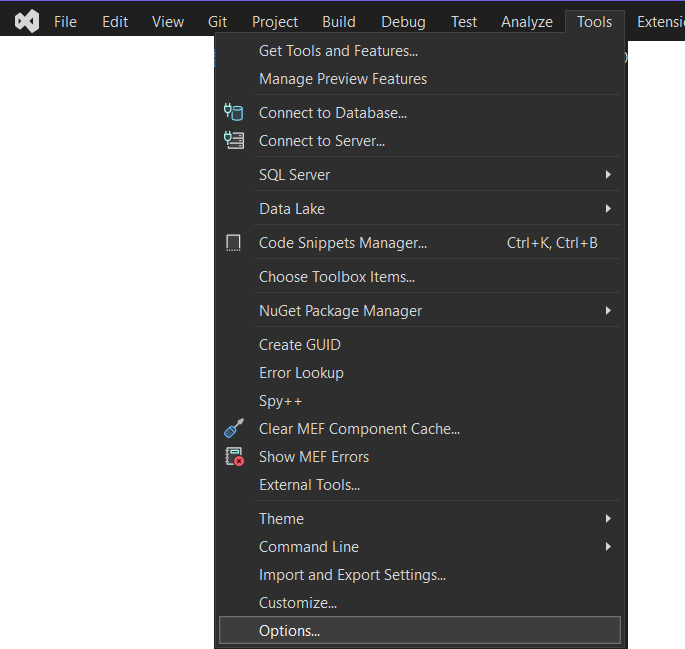Open the Test menu
685x649 pixels.
pos(464,22)
